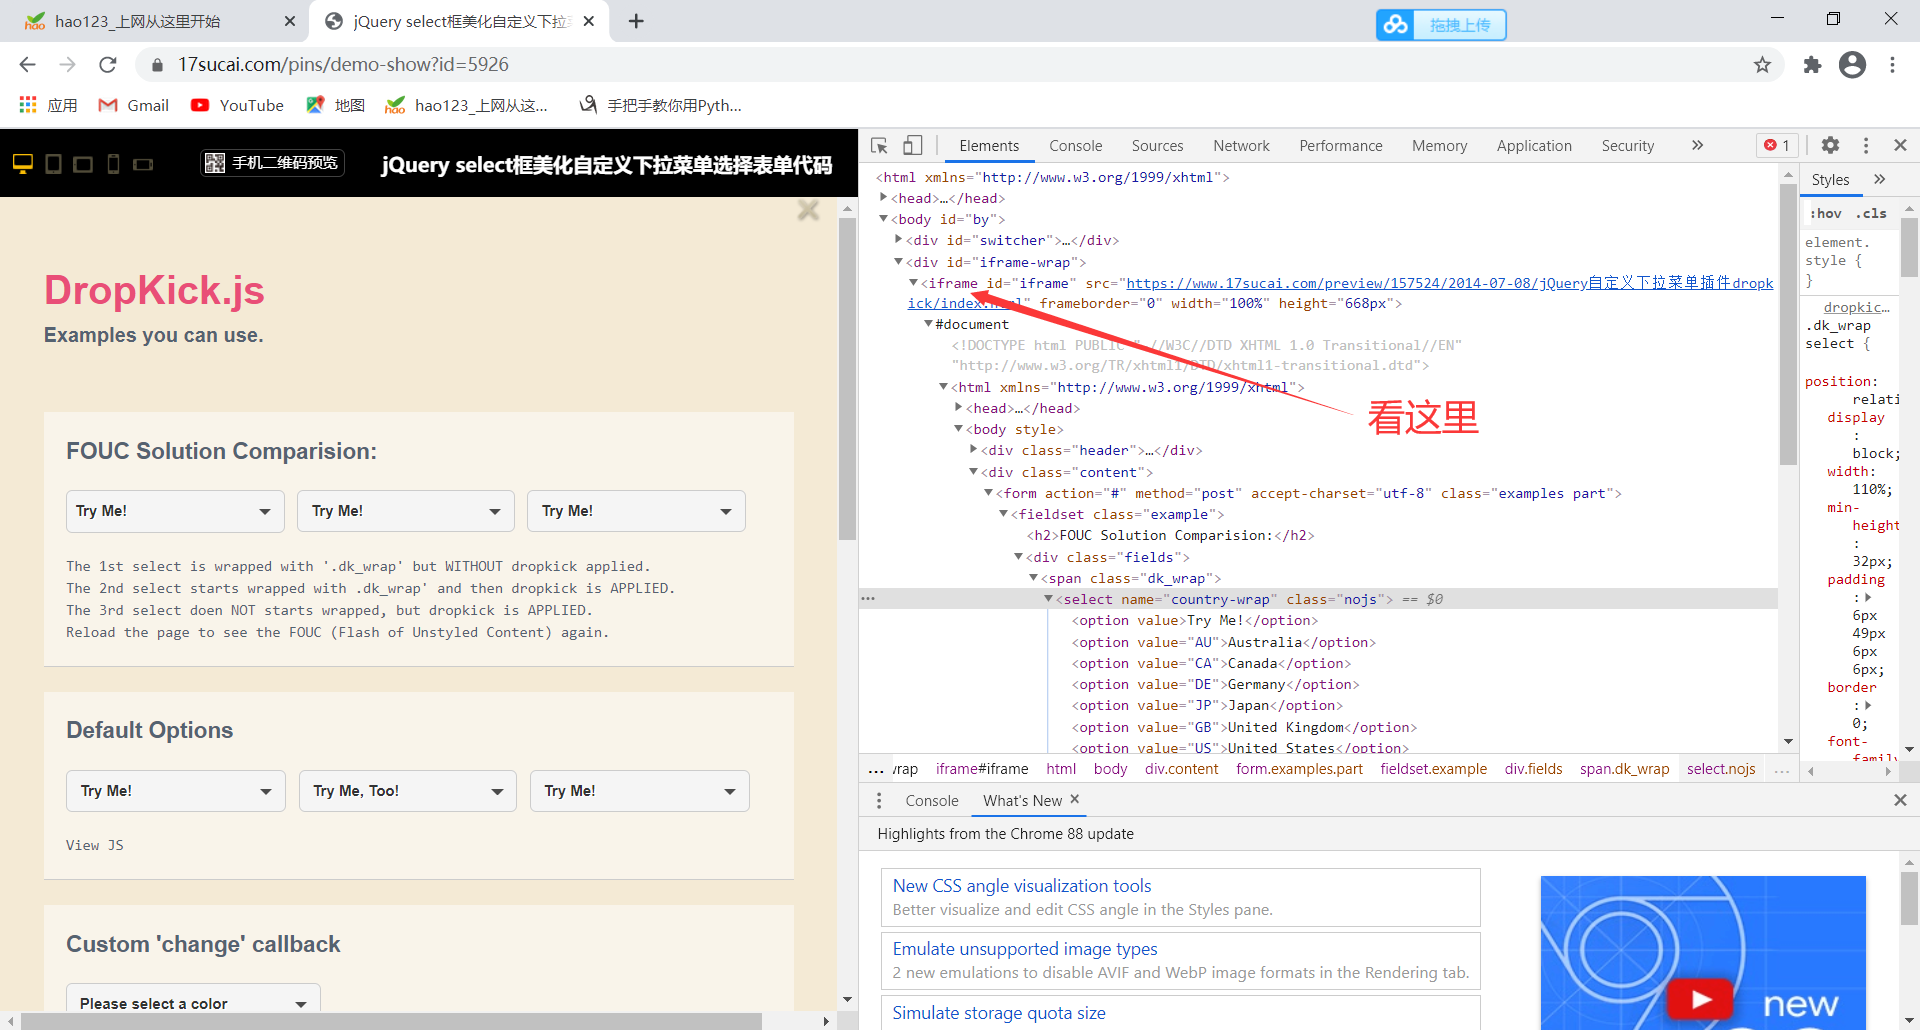Click the red error count badge
This screenshot has width=1920, height=1030.
(1777, 145)
